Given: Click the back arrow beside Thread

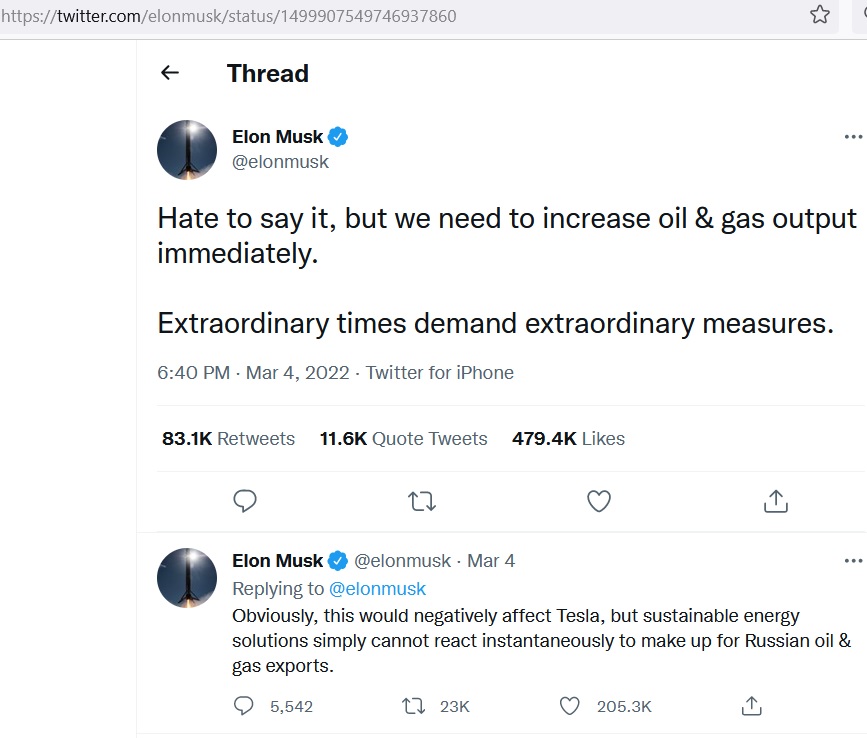Looking at the screenshot, I should (x=170, y=73).
